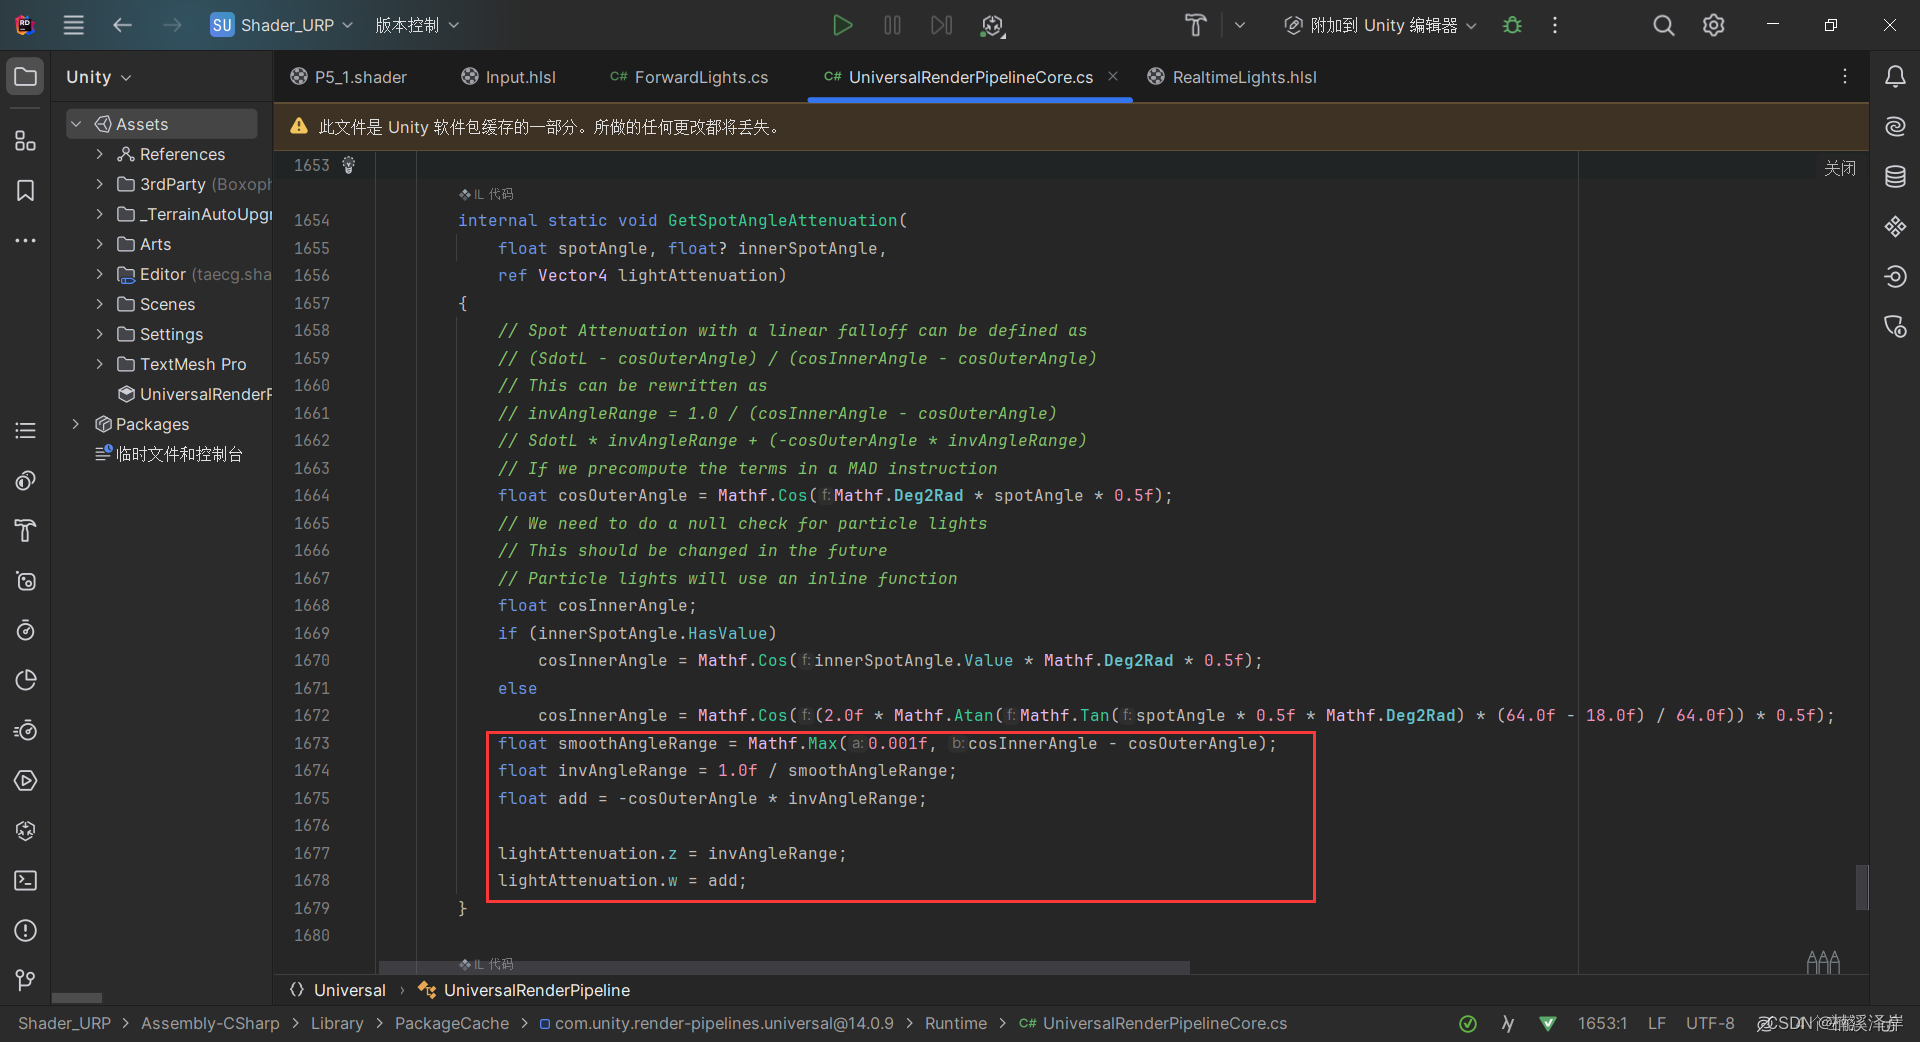Expand the Packages node
1920x1042 pixels.
(x=76, y=424)
